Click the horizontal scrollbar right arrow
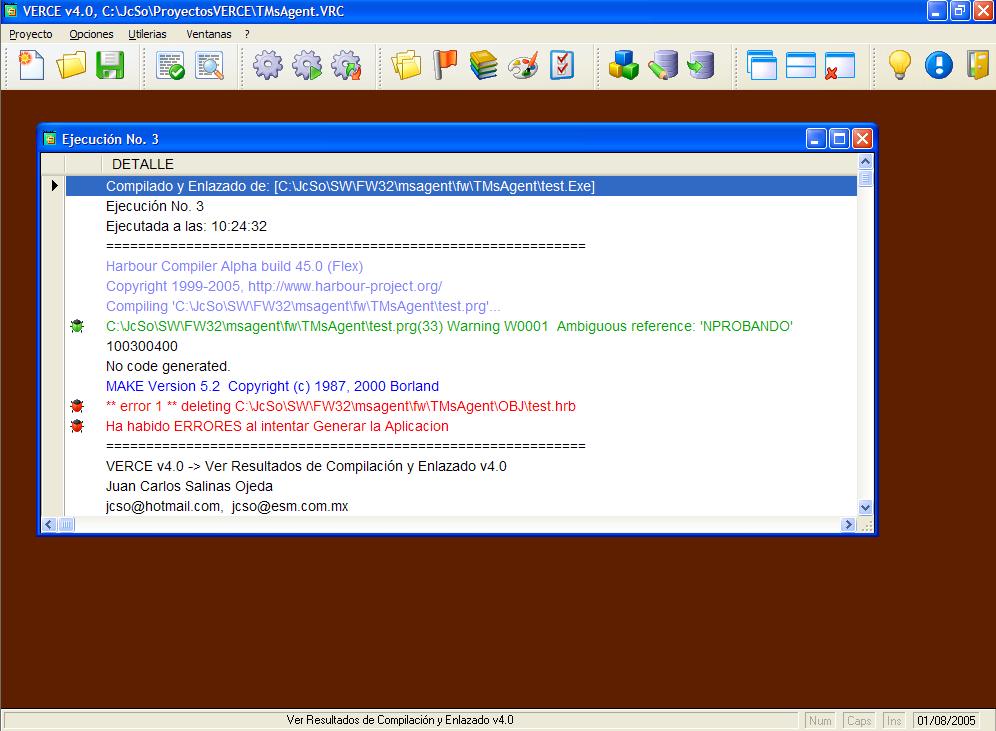The width and height of the screenshot is (996, 731). [x=848, y=524]
